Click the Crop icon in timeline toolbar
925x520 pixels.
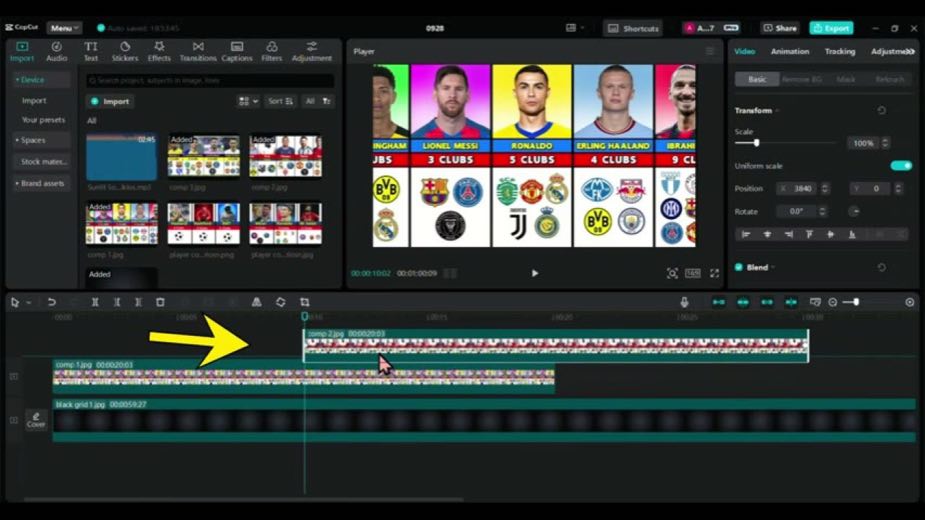304,302
